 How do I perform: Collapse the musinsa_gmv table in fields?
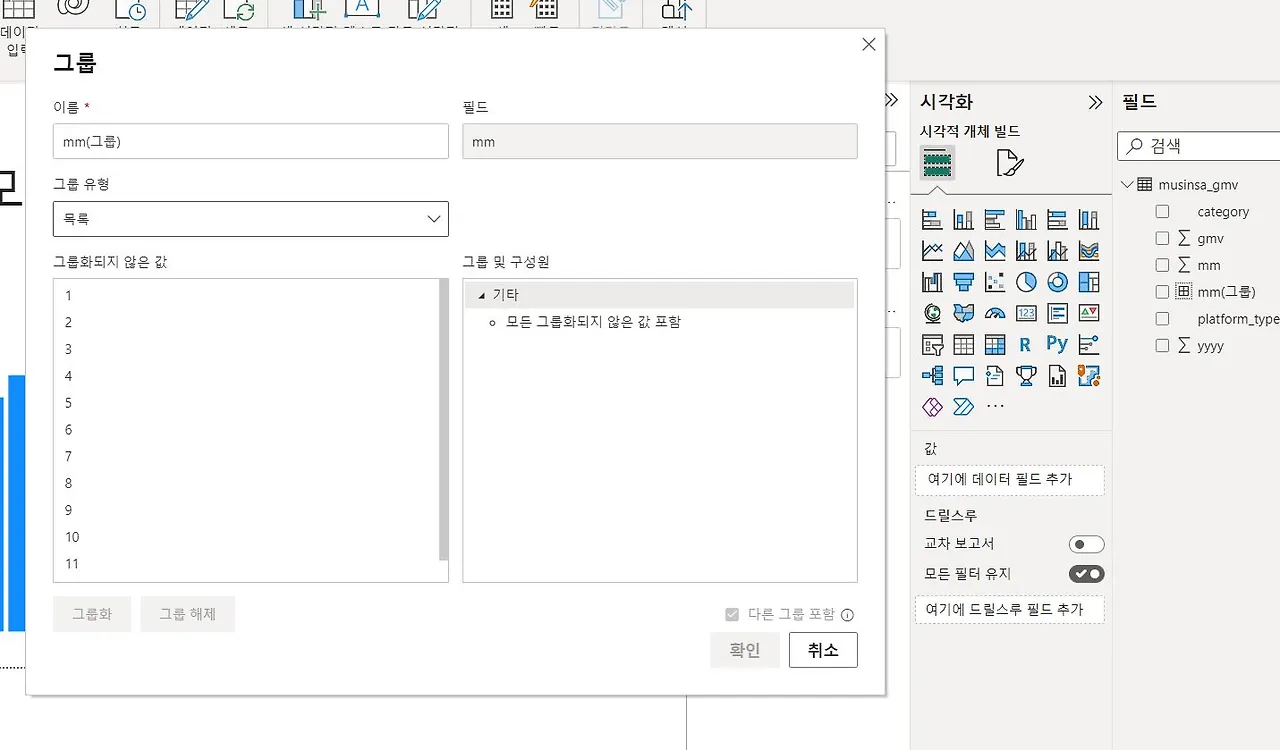tap(1127, 184)
